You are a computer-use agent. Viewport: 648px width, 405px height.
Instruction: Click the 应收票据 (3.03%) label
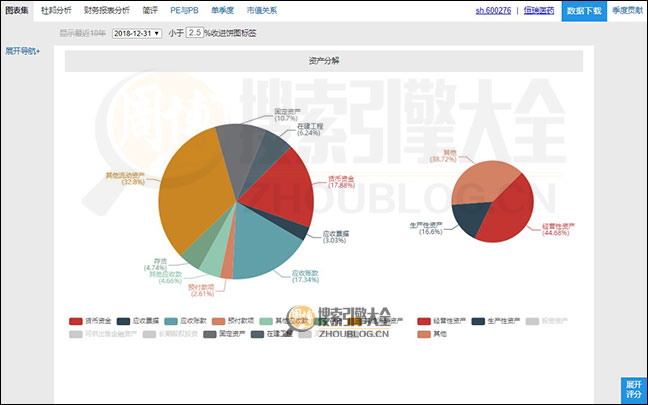point(336,237)
